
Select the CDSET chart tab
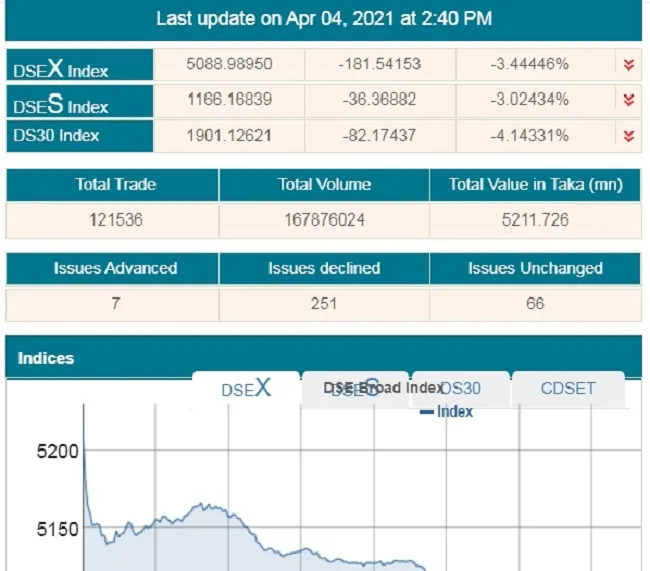568,388
